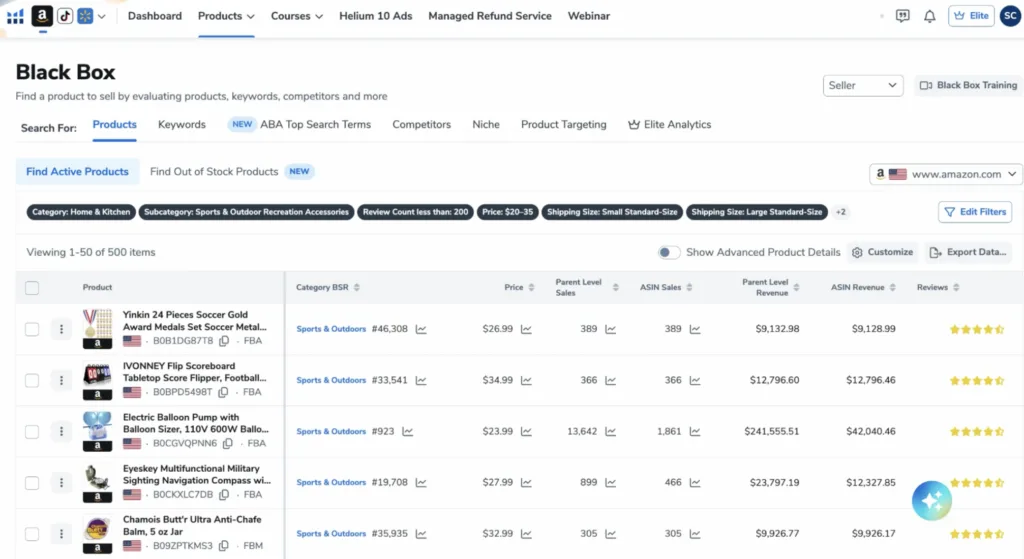Open Helium 10 Ads
The width and height of the screenshot is (1024, 559).
[376, 16]
